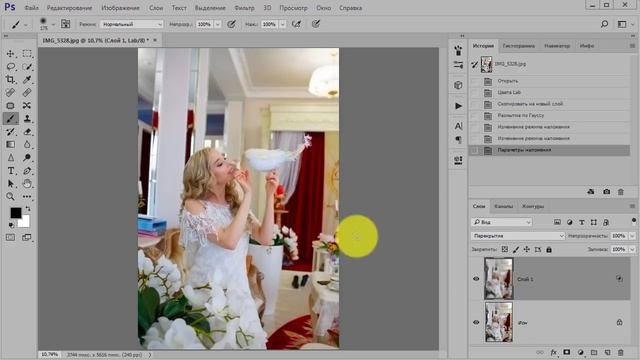Select the Zoom tool
The image size is (640, 360).
pos(11,197)
